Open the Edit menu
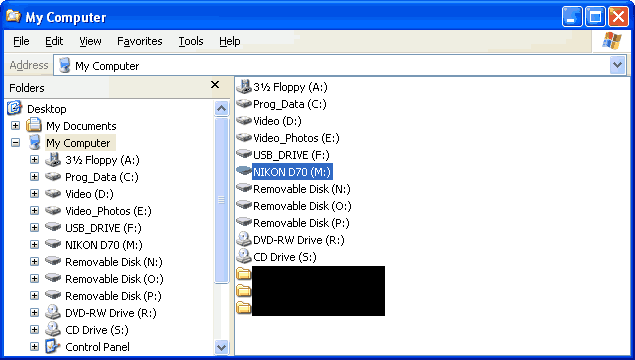Viewport: 635px width, 360px height. [x=54, y=41]
